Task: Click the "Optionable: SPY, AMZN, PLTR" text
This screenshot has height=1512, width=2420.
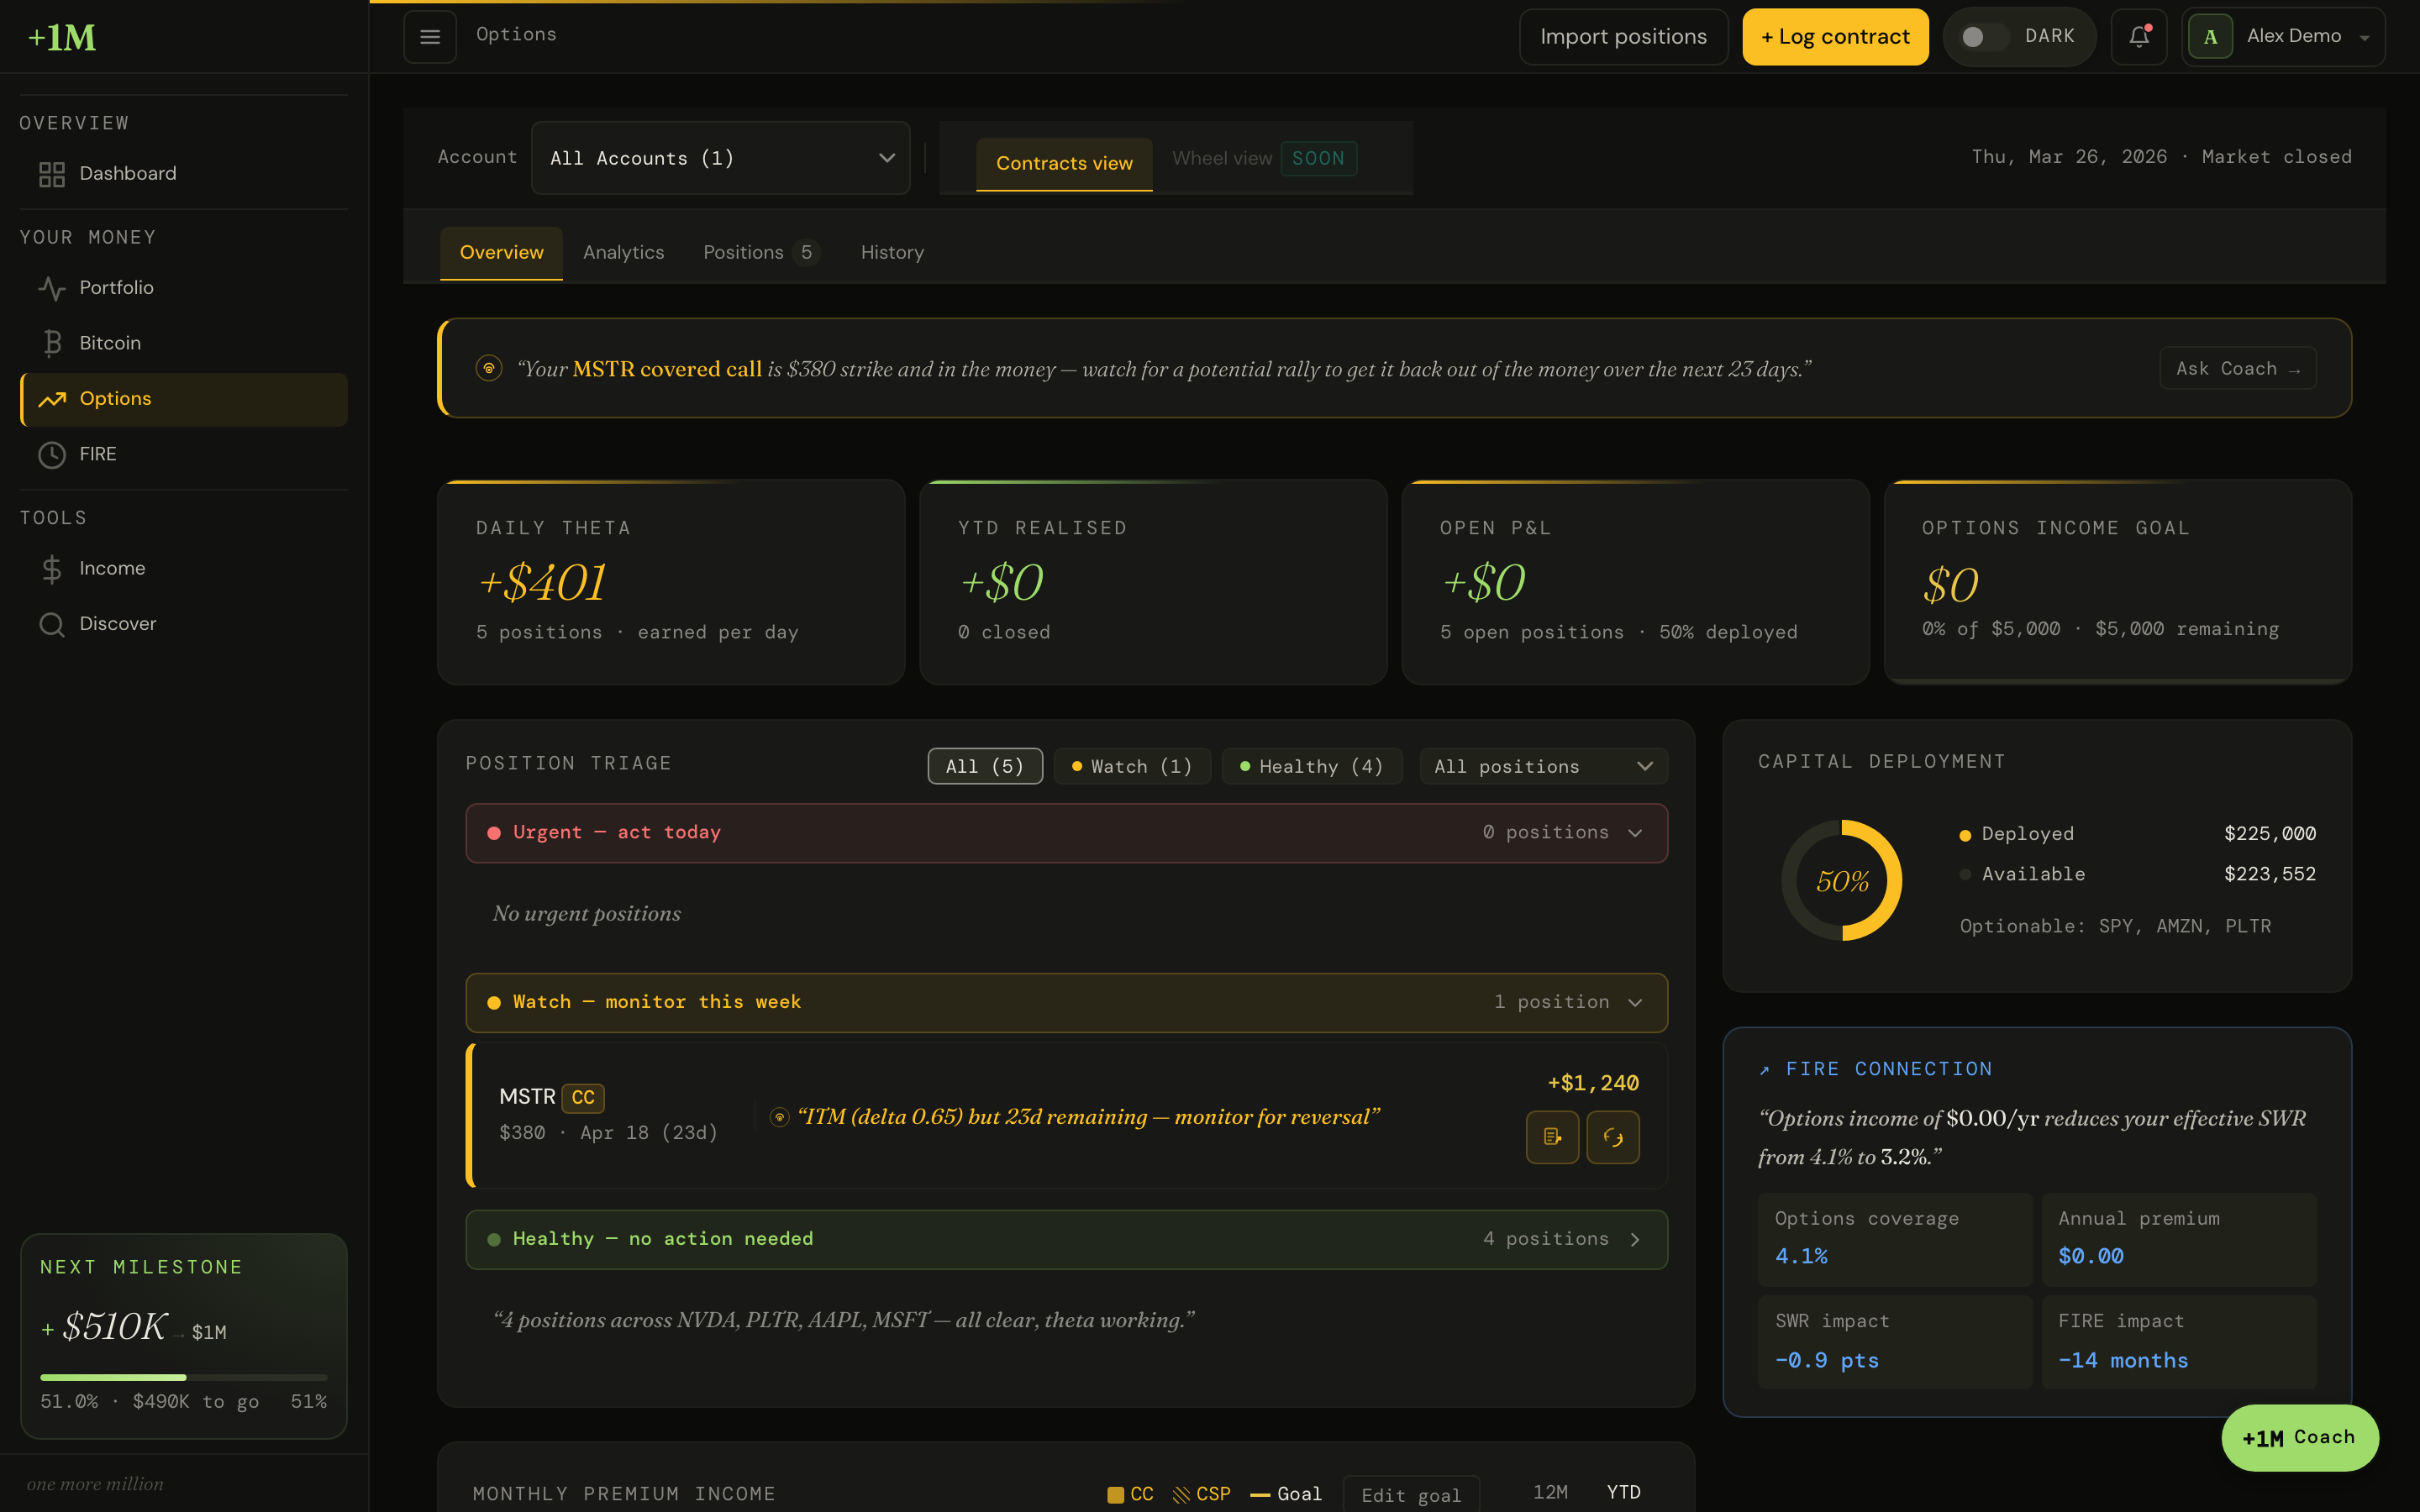Action: [x=2115, y=927]
